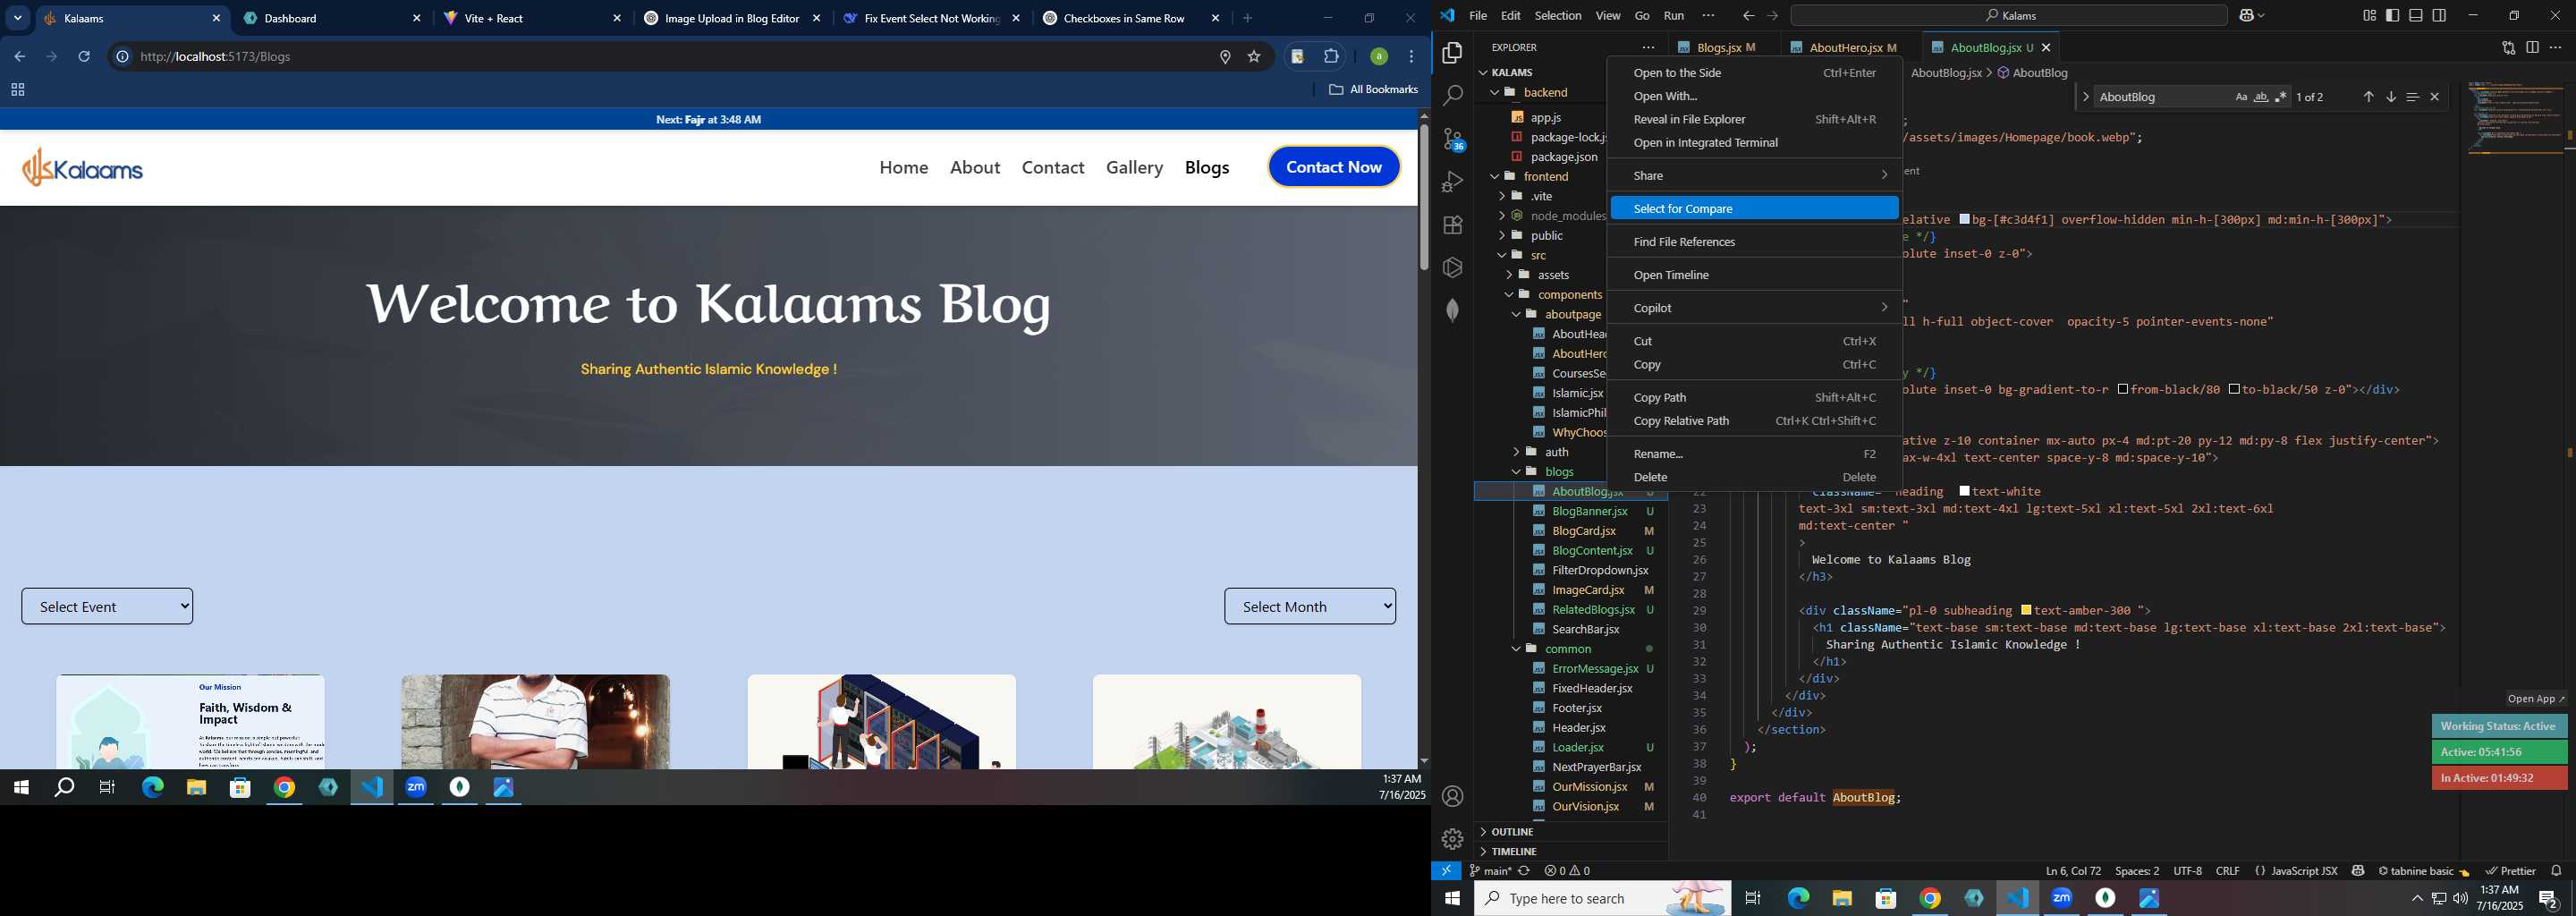Click the Explorer files icon in activity bar
Viewport: 2576px width, 916px height.
1453,53
